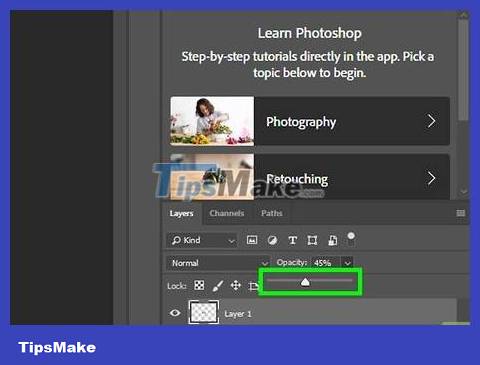
Task: Open the Normal blend mode dropdown
Action: pyautogui.click(x=218, y=263)
